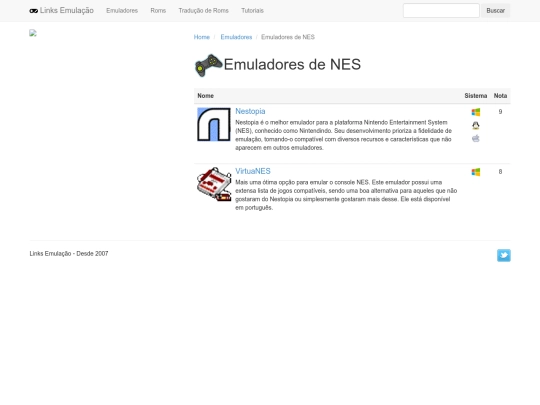The height and width of the screenshot is (405, 540).
Task: Click the Links Emulação brand logo
Action: (61, 11)
